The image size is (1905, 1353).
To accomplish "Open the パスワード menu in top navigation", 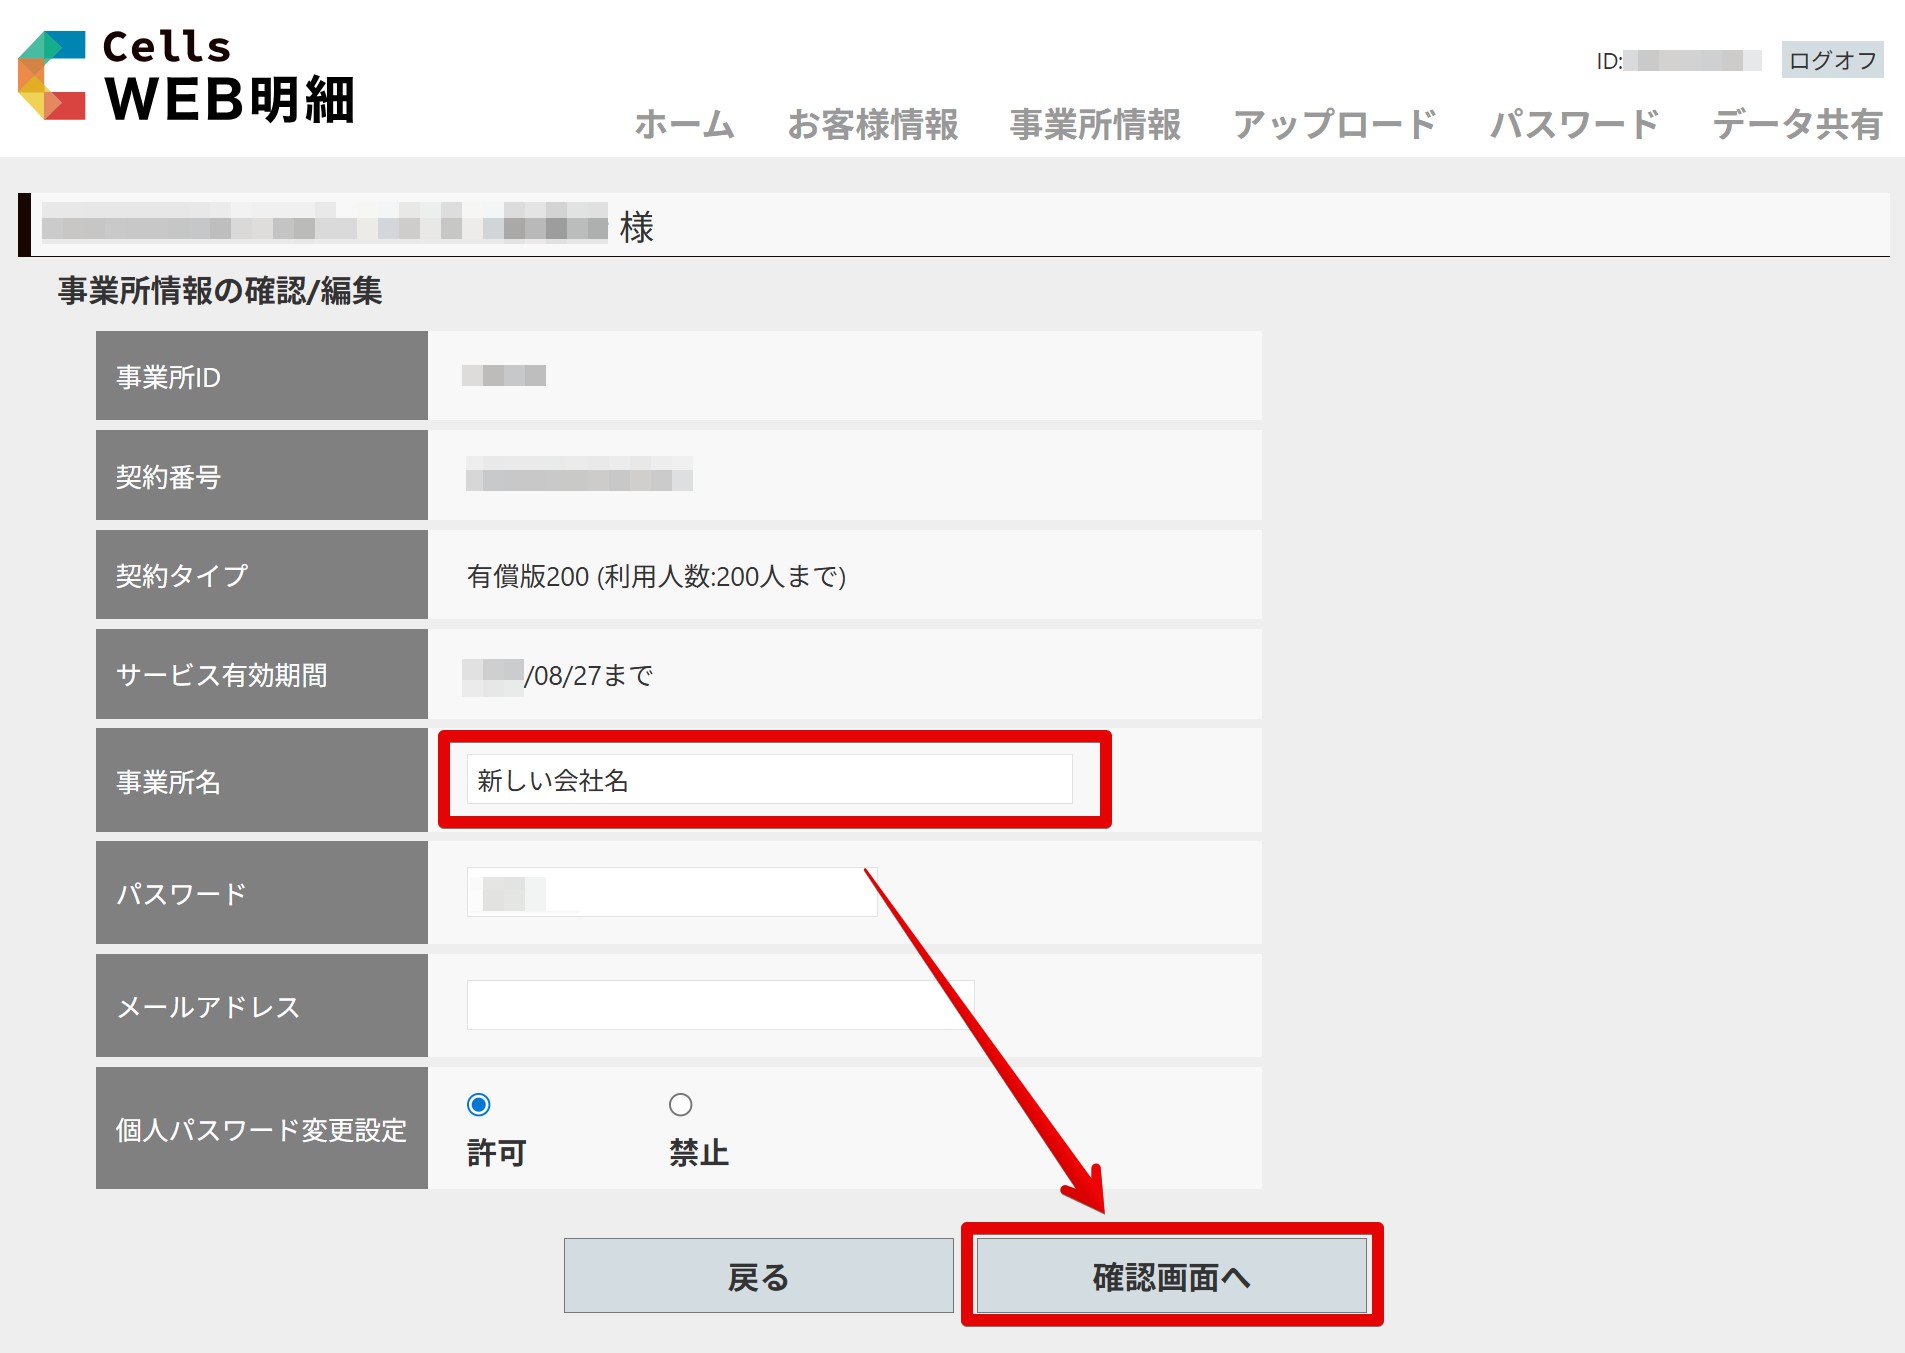I will pyautogui.click(x=1574, y=125).
